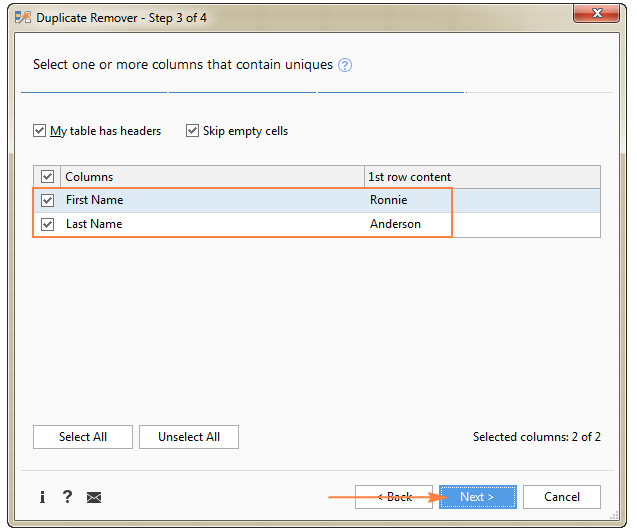Click the help icon beside the heading
The image size is (637, 531).
point(345,65)
